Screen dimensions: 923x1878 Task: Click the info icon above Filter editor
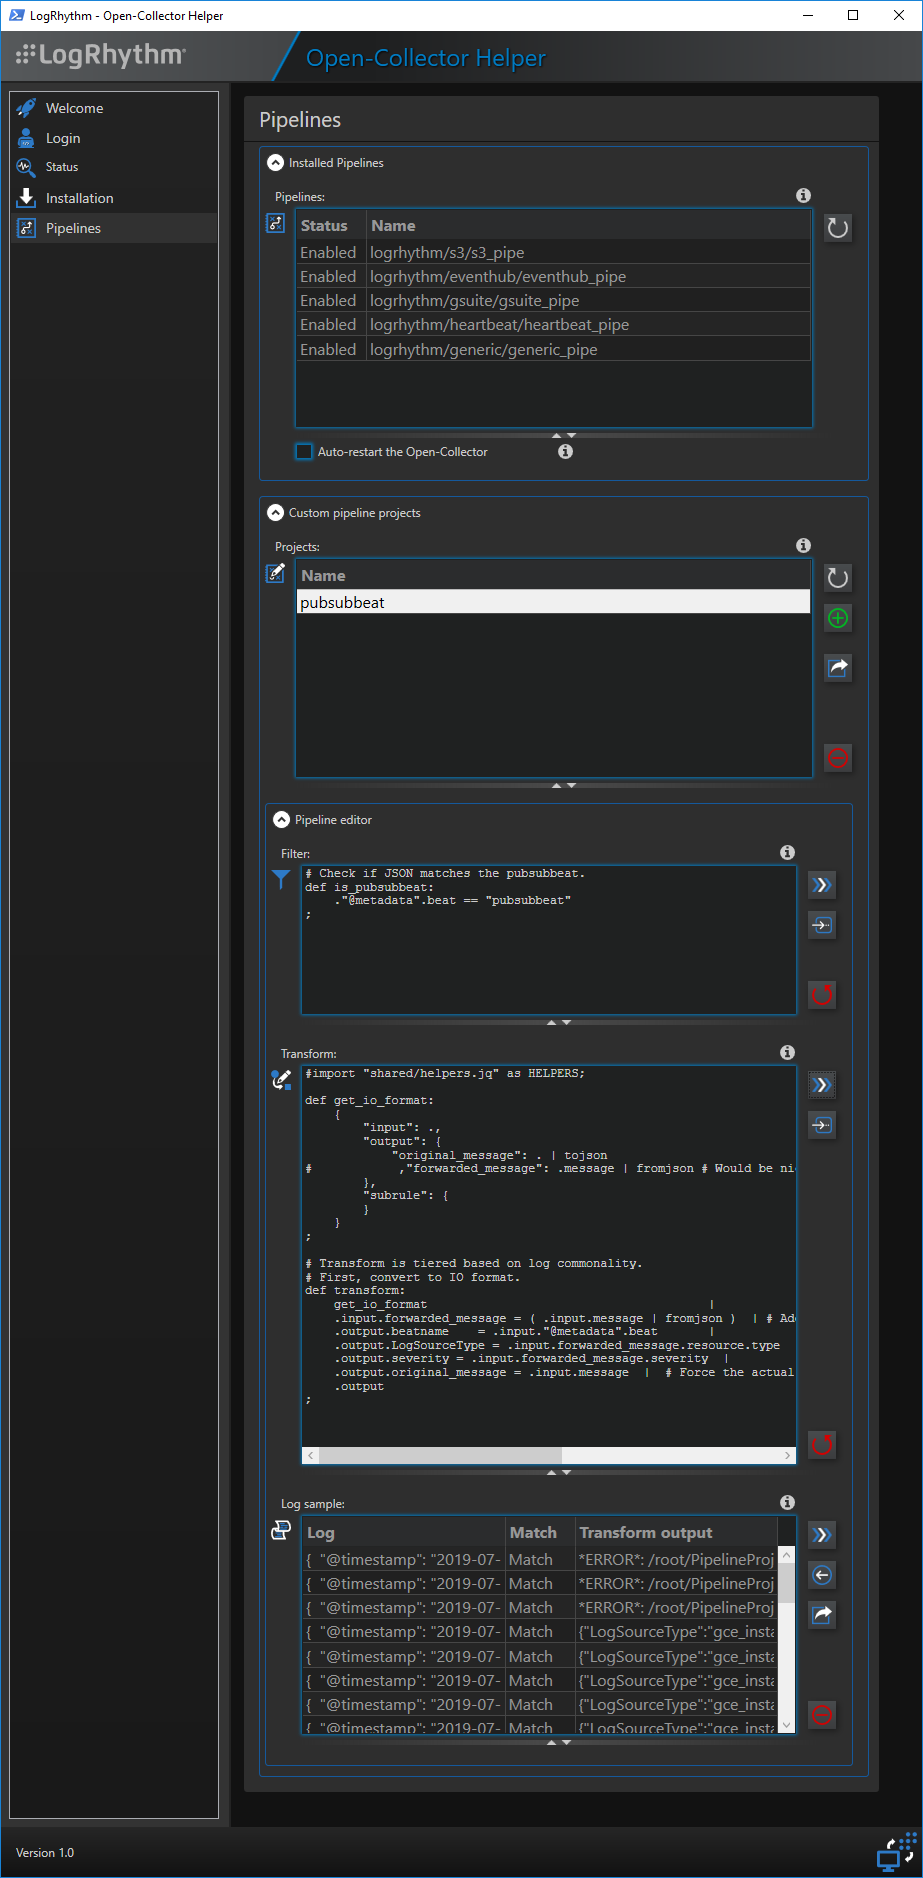(x=787, y=853)
